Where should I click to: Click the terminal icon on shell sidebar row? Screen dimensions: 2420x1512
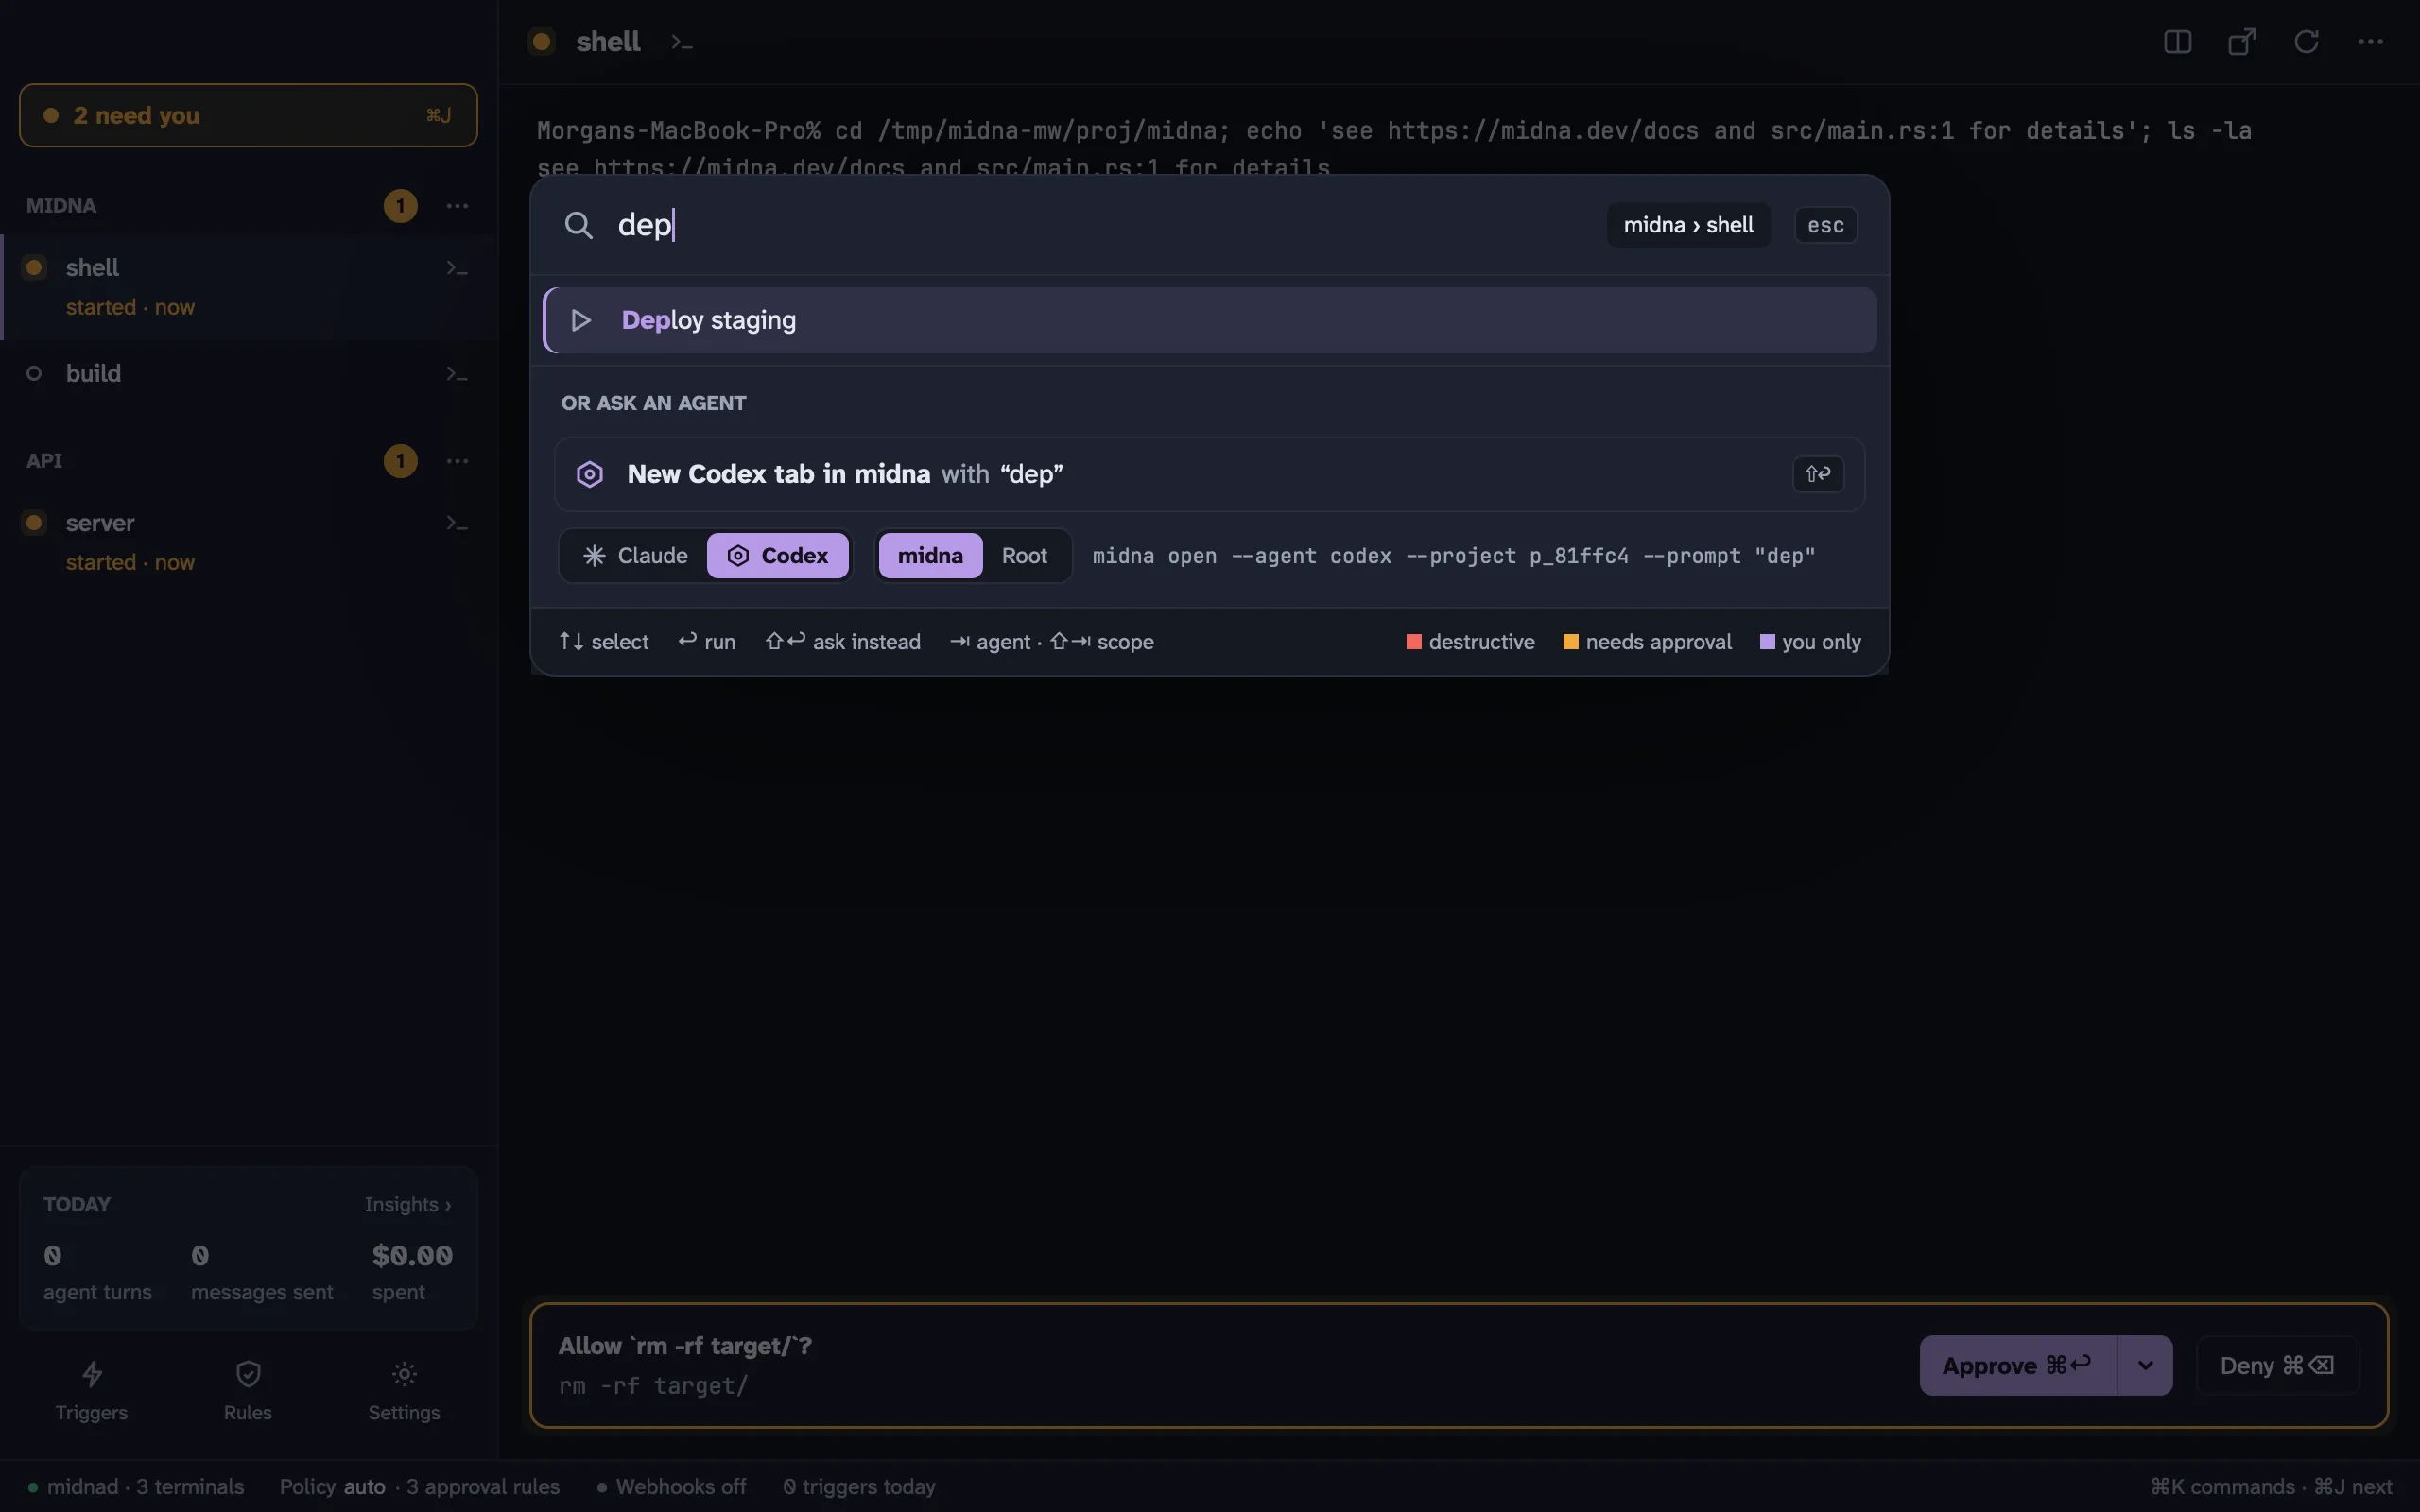[x=456, y=268]
